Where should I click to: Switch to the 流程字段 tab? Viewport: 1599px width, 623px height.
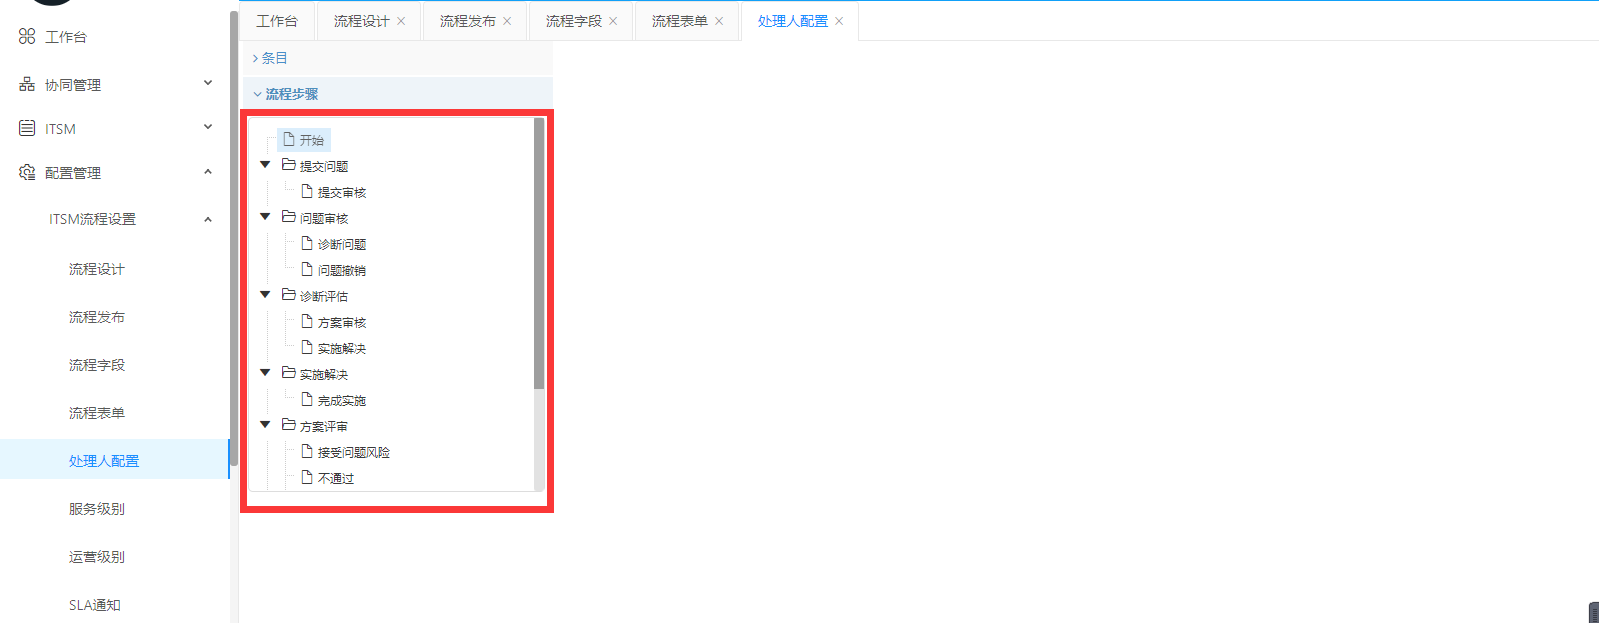(x=573, y=21)
